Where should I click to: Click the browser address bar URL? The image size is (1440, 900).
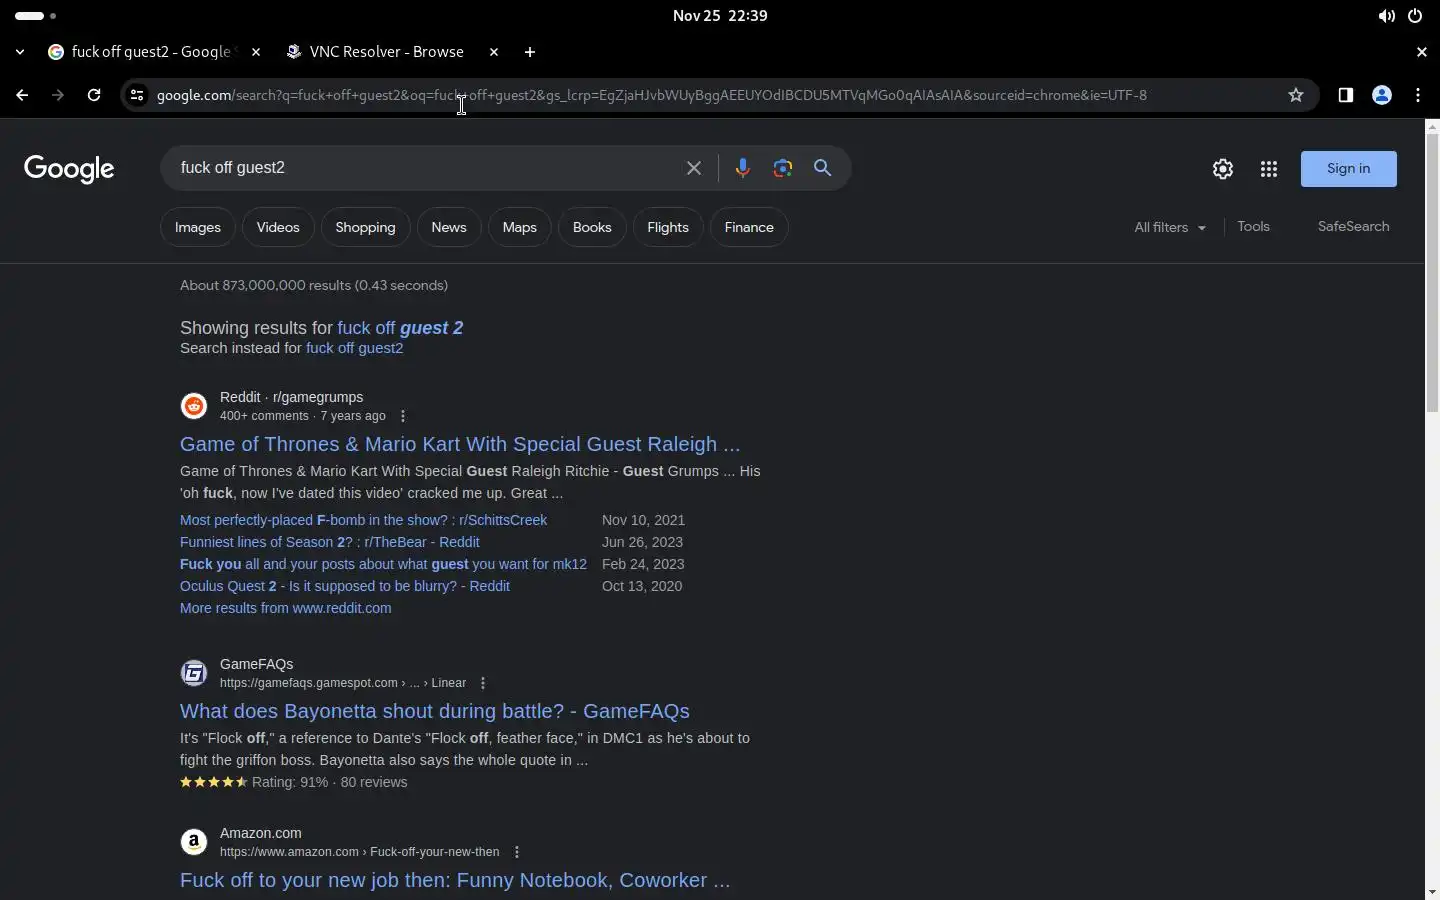point(651,95)
